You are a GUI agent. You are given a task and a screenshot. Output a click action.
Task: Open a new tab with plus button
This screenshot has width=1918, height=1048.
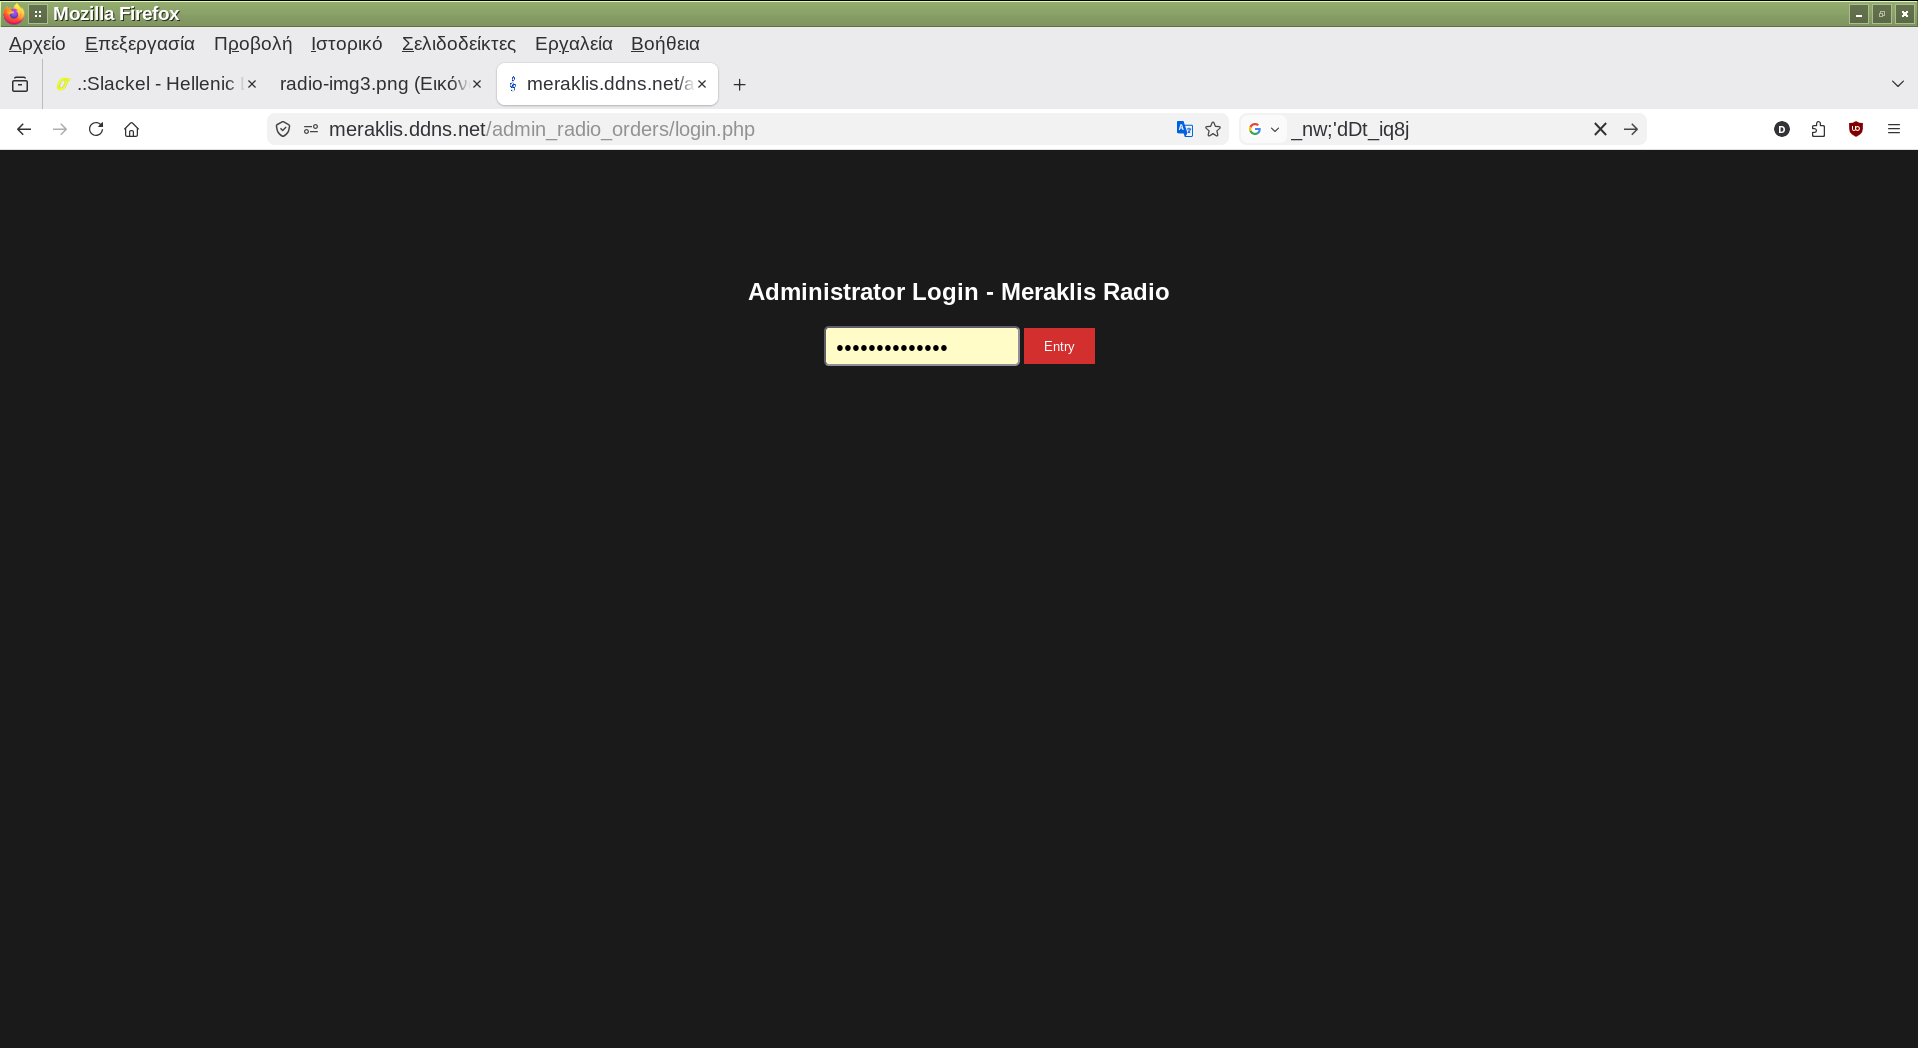739,85
